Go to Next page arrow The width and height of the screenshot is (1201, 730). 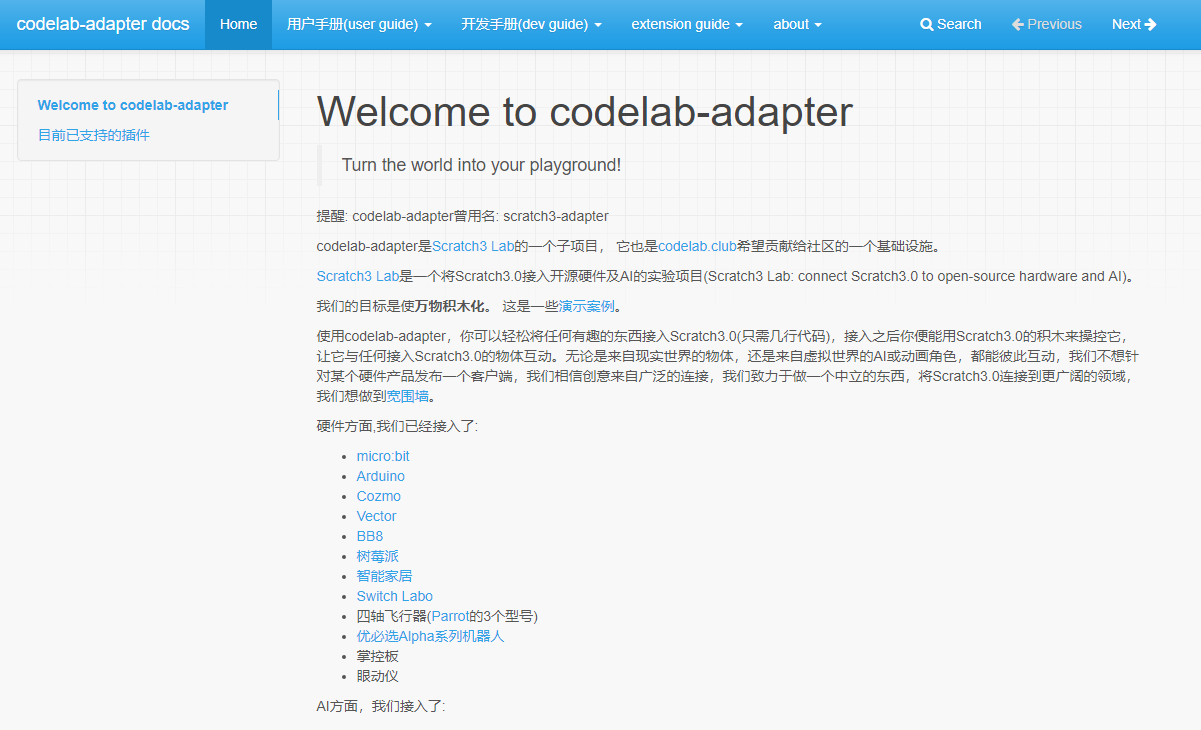click(x=1150, y=24)
